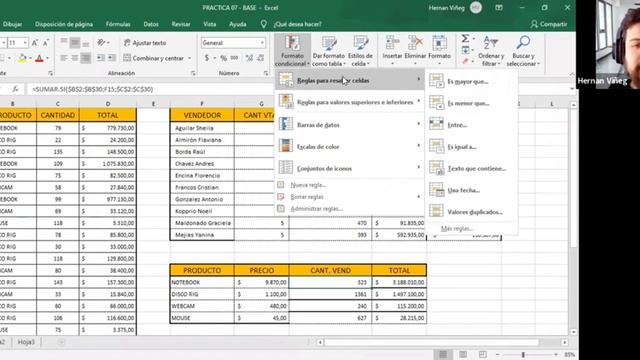
Task: Click the Autosuma sigma icon
Action: point(465,38)
